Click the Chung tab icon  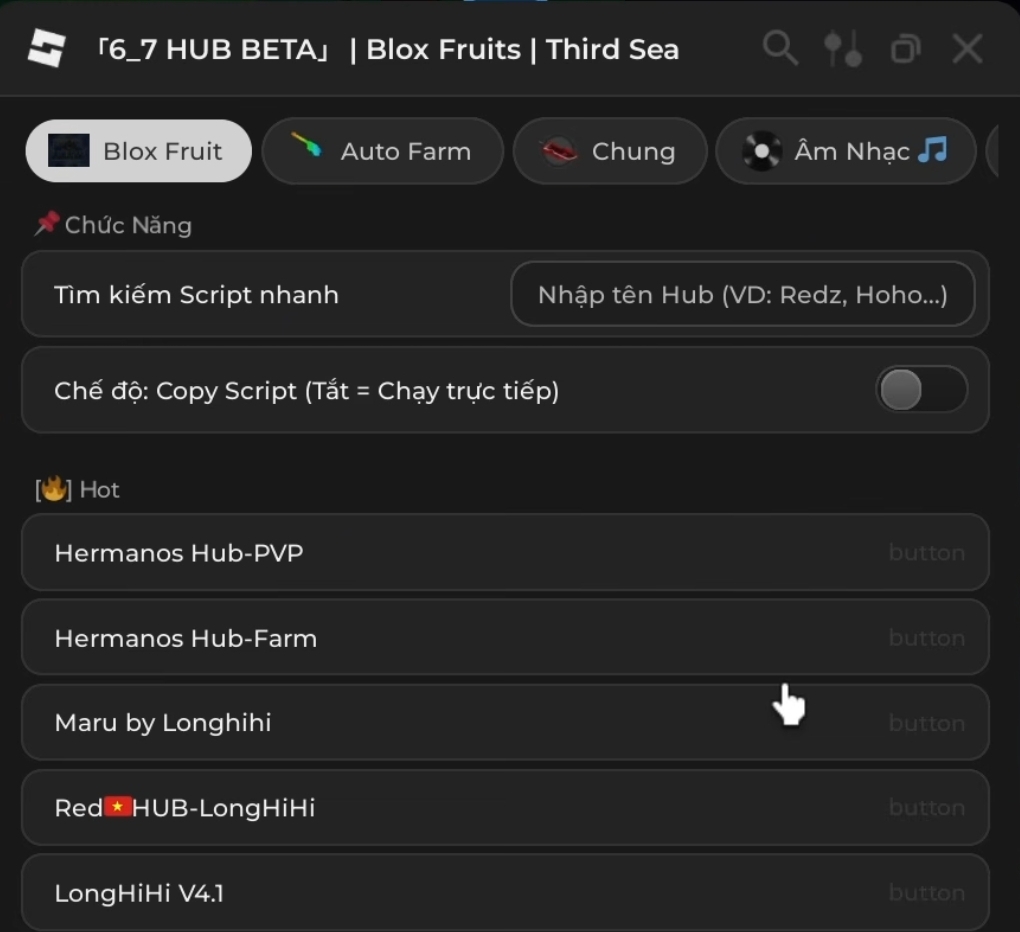(x=560, y=151)
